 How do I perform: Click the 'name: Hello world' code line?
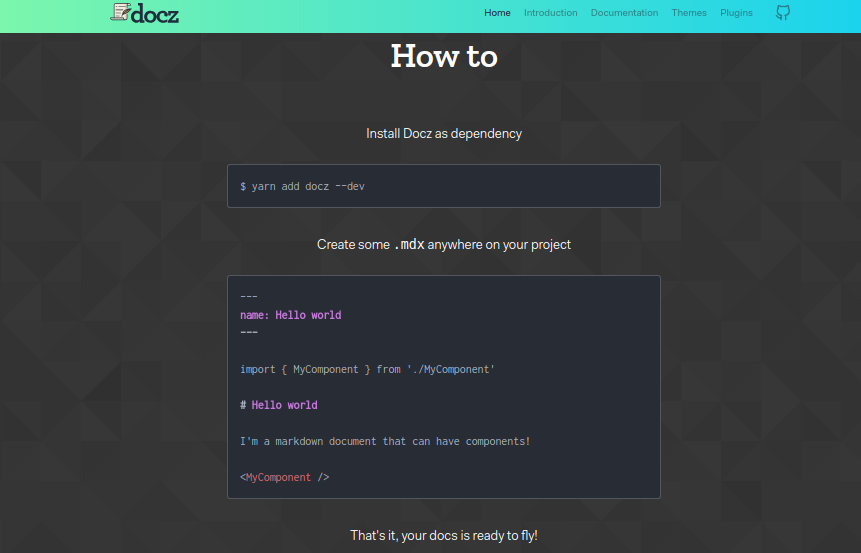pos(290,315)
